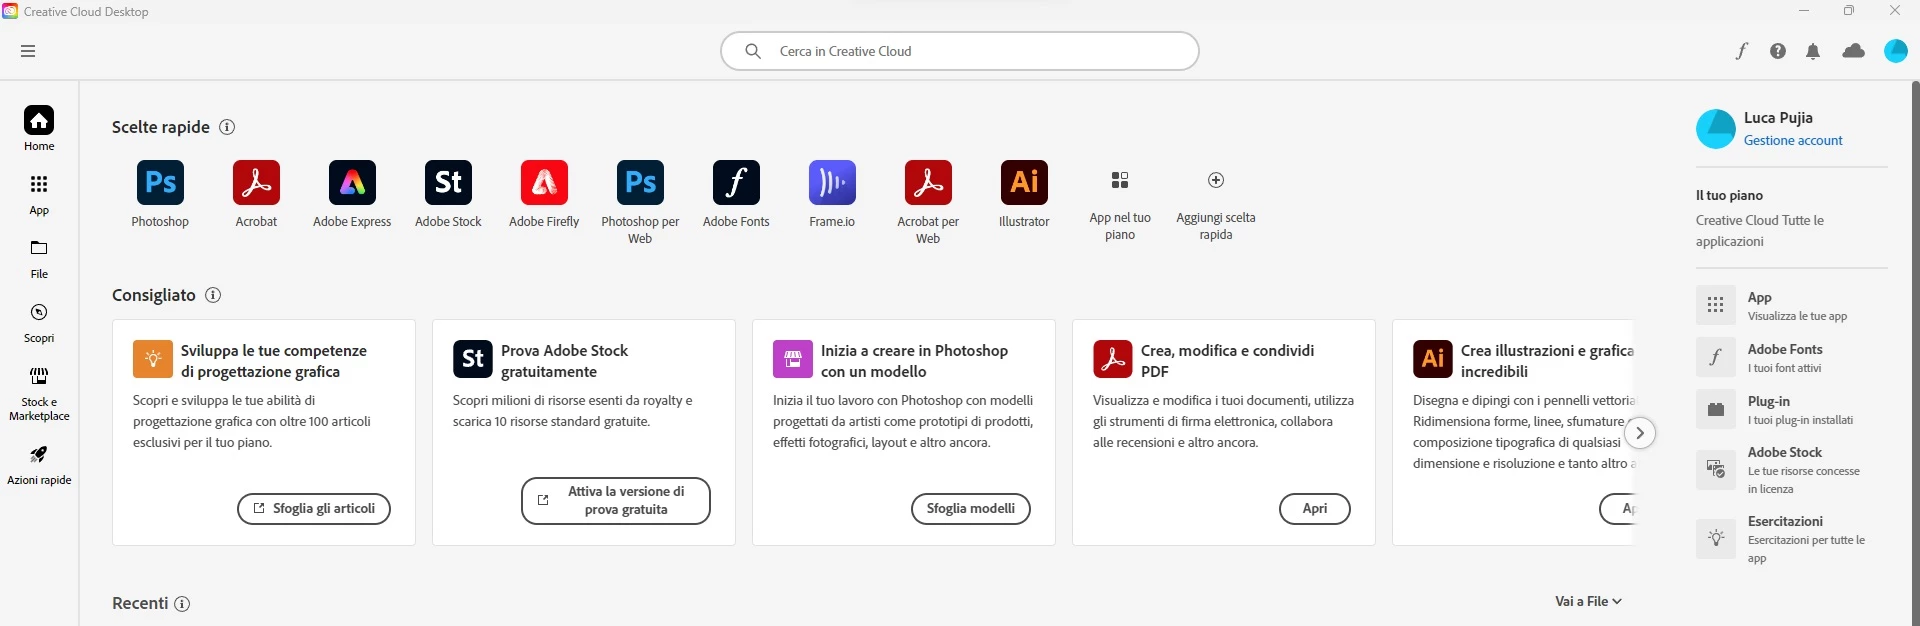Launch Photoshop from Scelte rapide
Image resolution: width=1920 pixels, height=626 pixels.
(160, 193)
